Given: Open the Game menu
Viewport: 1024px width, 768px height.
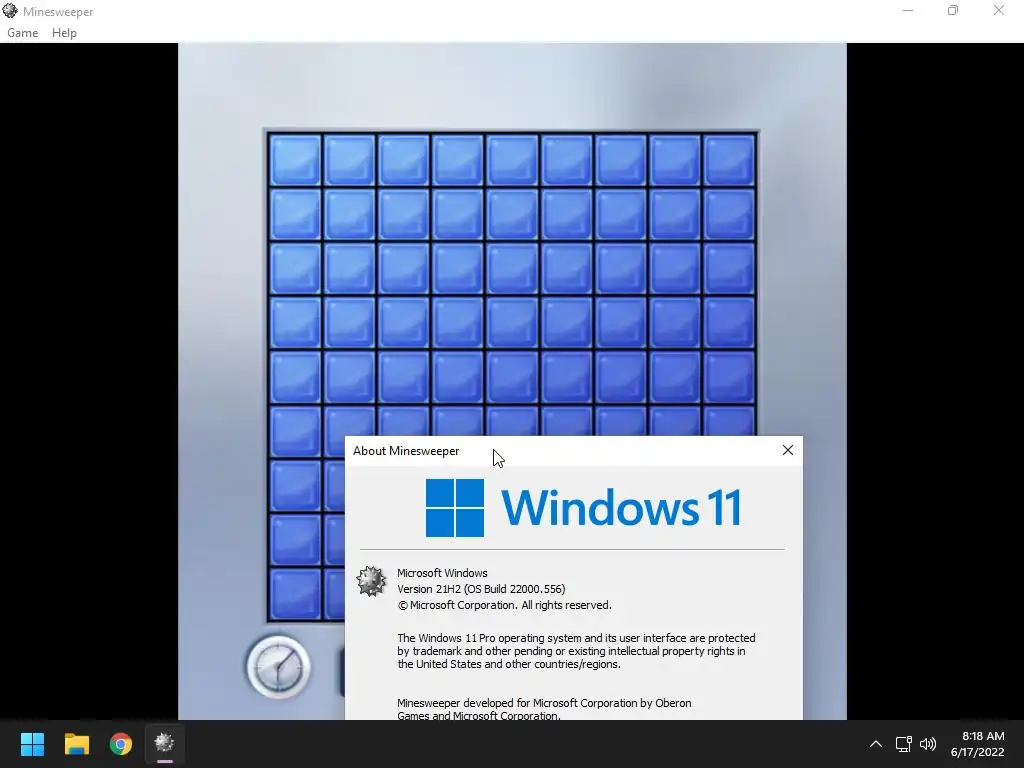Looking at the screenshot, I should (22, 33).
